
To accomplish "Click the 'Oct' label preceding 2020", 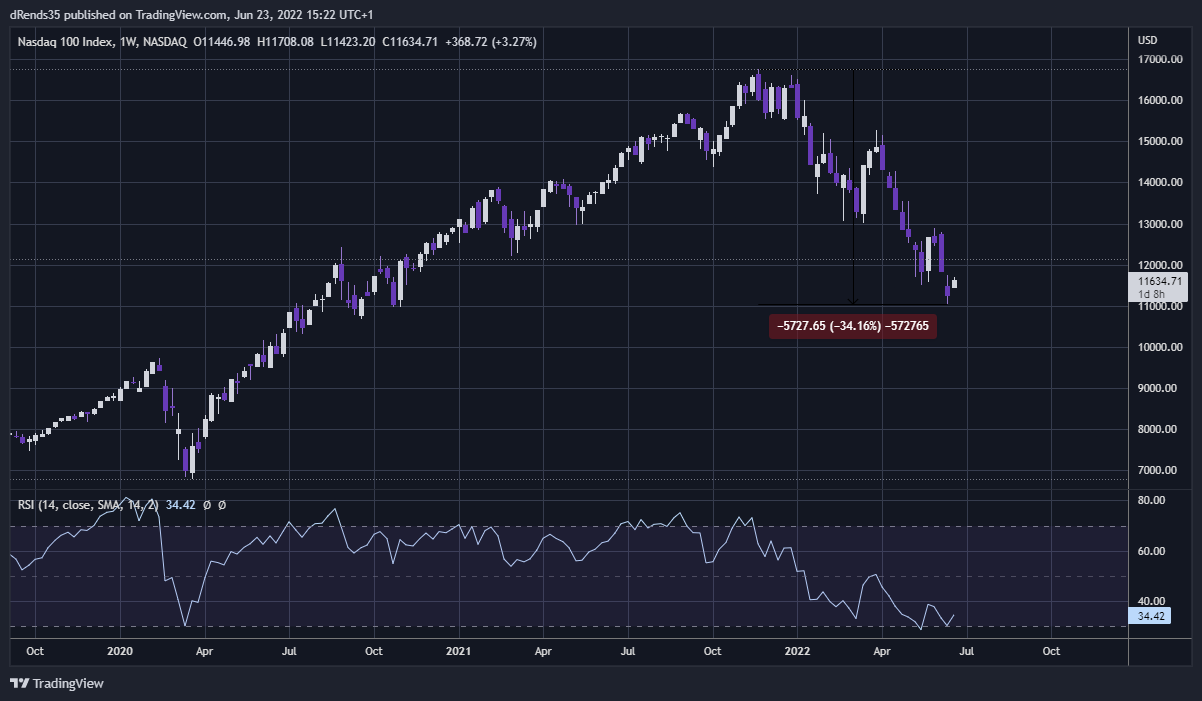I will [x=35, y=650].
